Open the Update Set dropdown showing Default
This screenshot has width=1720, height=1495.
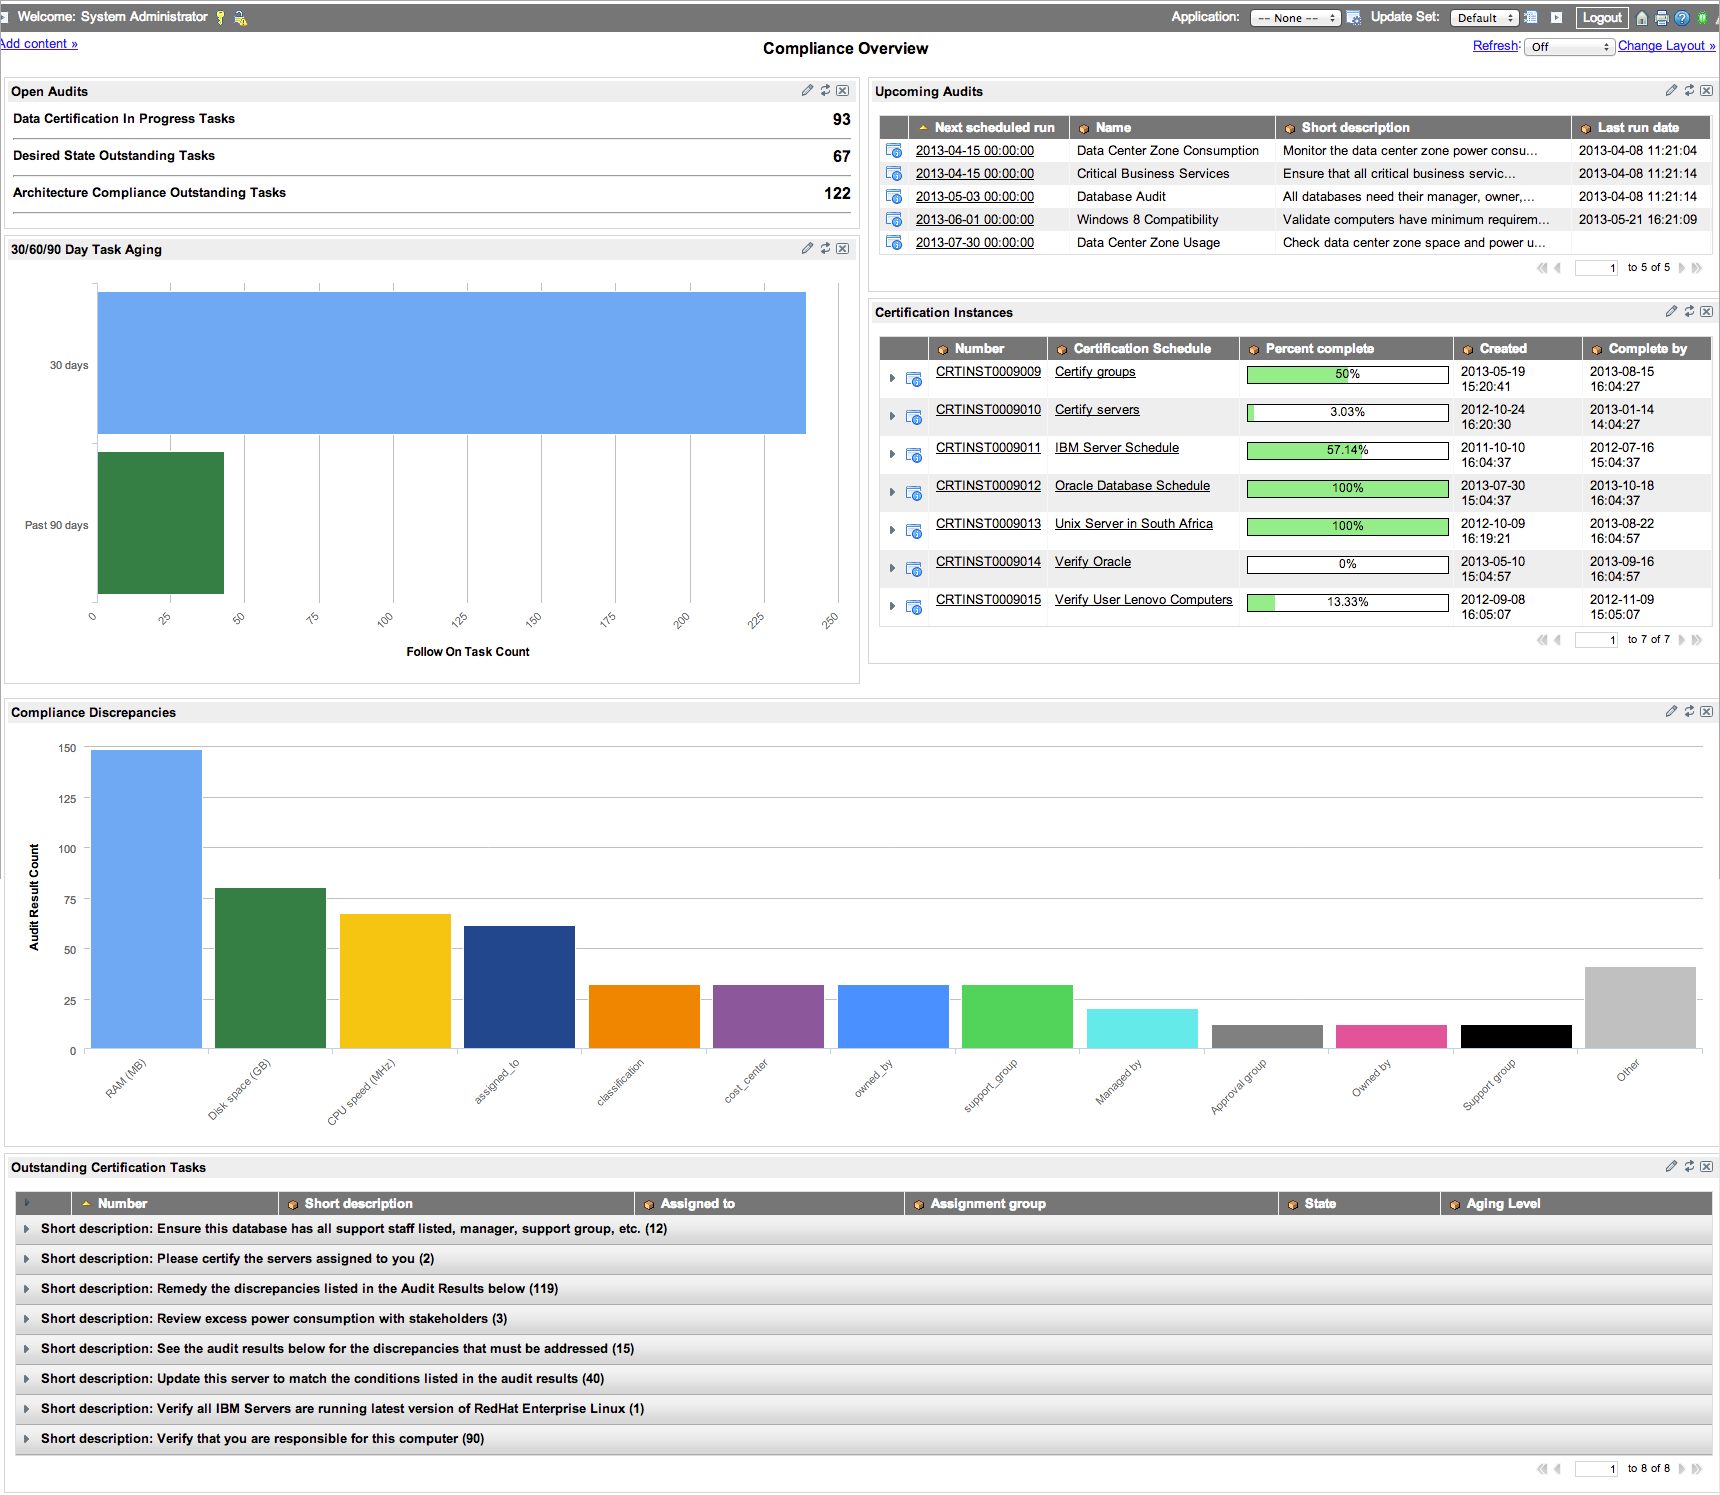1485,18
